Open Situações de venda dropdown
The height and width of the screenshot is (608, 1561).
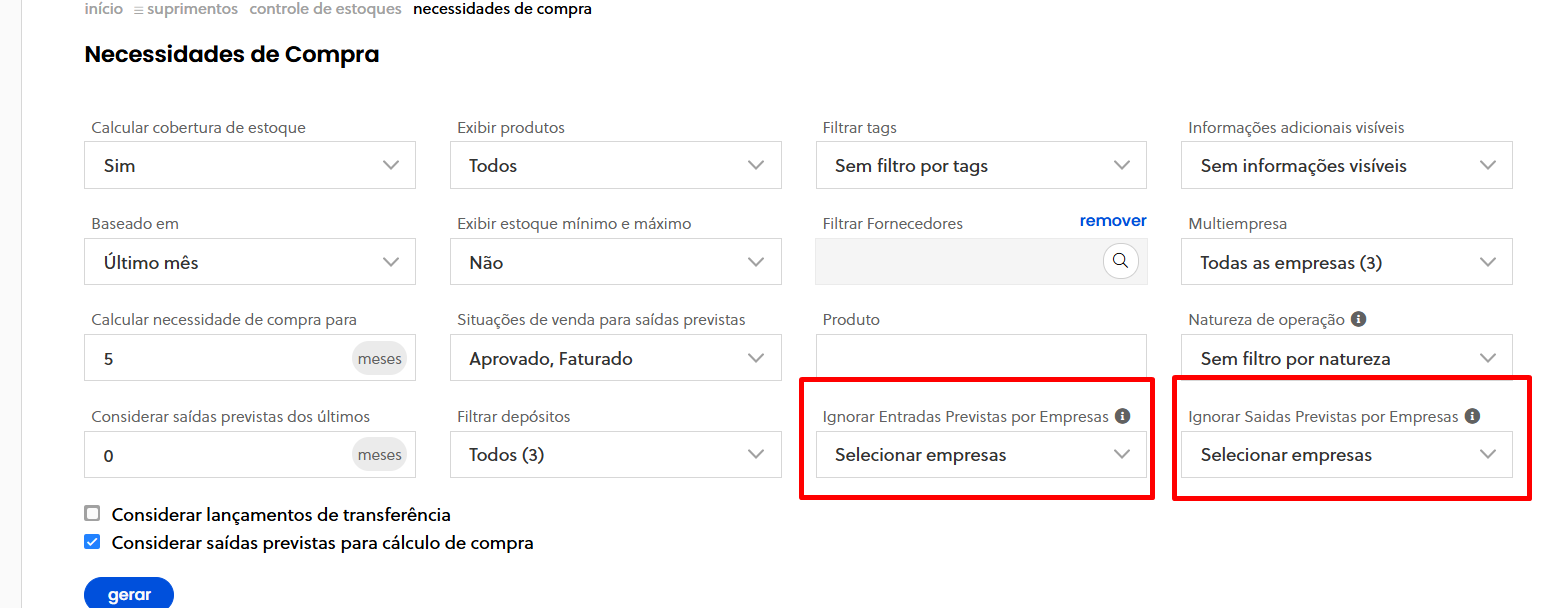click(615, 358)
